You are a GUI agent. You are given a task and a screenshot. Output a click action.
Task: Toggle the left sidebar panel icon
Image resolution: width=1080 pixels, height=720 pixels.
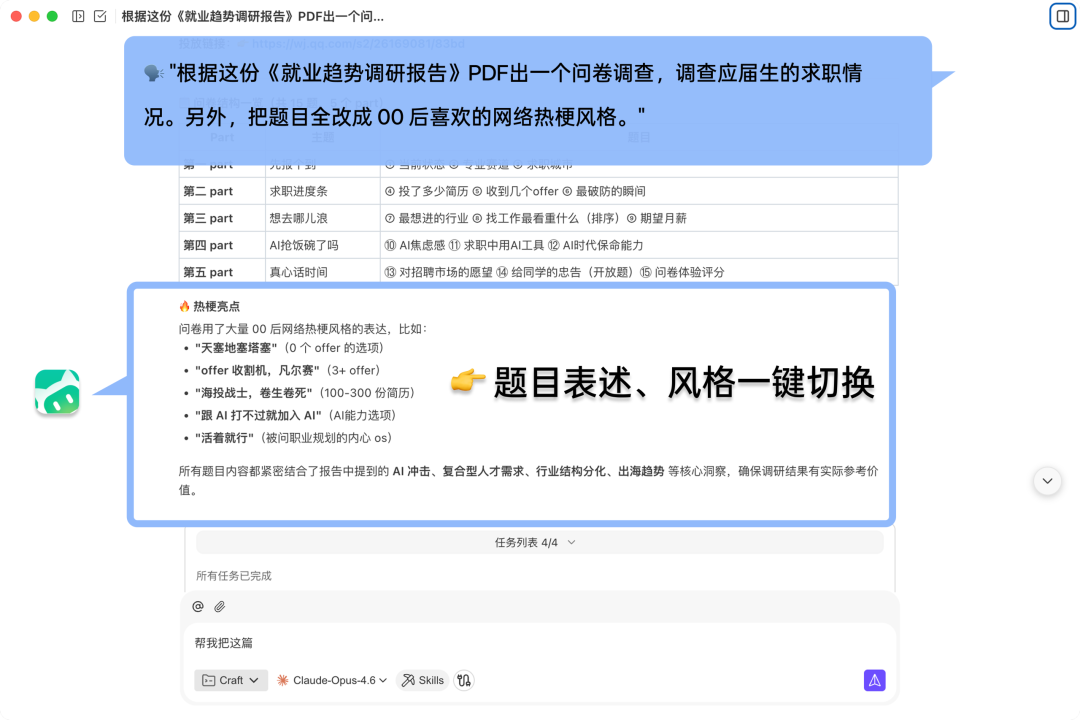(x=78, y=16)
